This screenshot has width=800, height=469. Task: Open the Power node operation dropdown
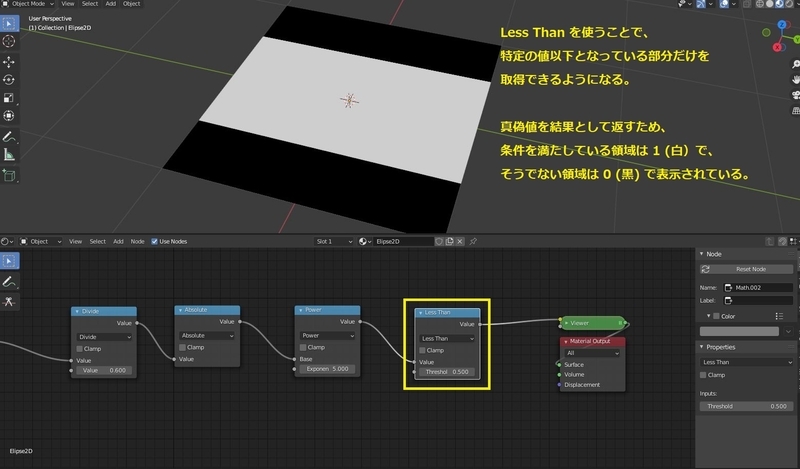pos(328,336)
